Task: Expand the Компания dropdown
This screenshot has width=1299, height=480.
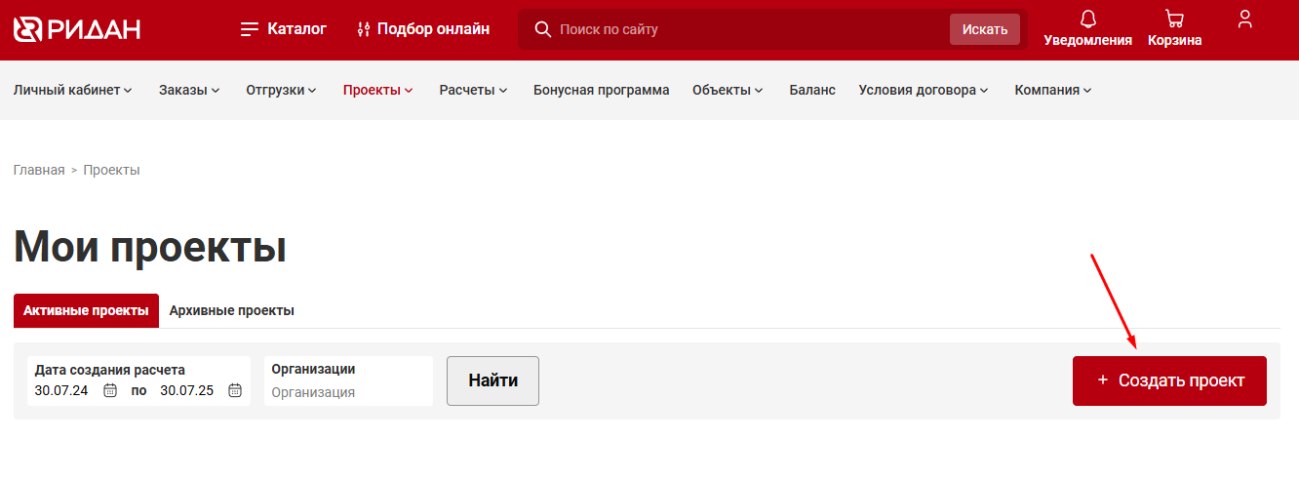Action: [x=1053, y=90]
